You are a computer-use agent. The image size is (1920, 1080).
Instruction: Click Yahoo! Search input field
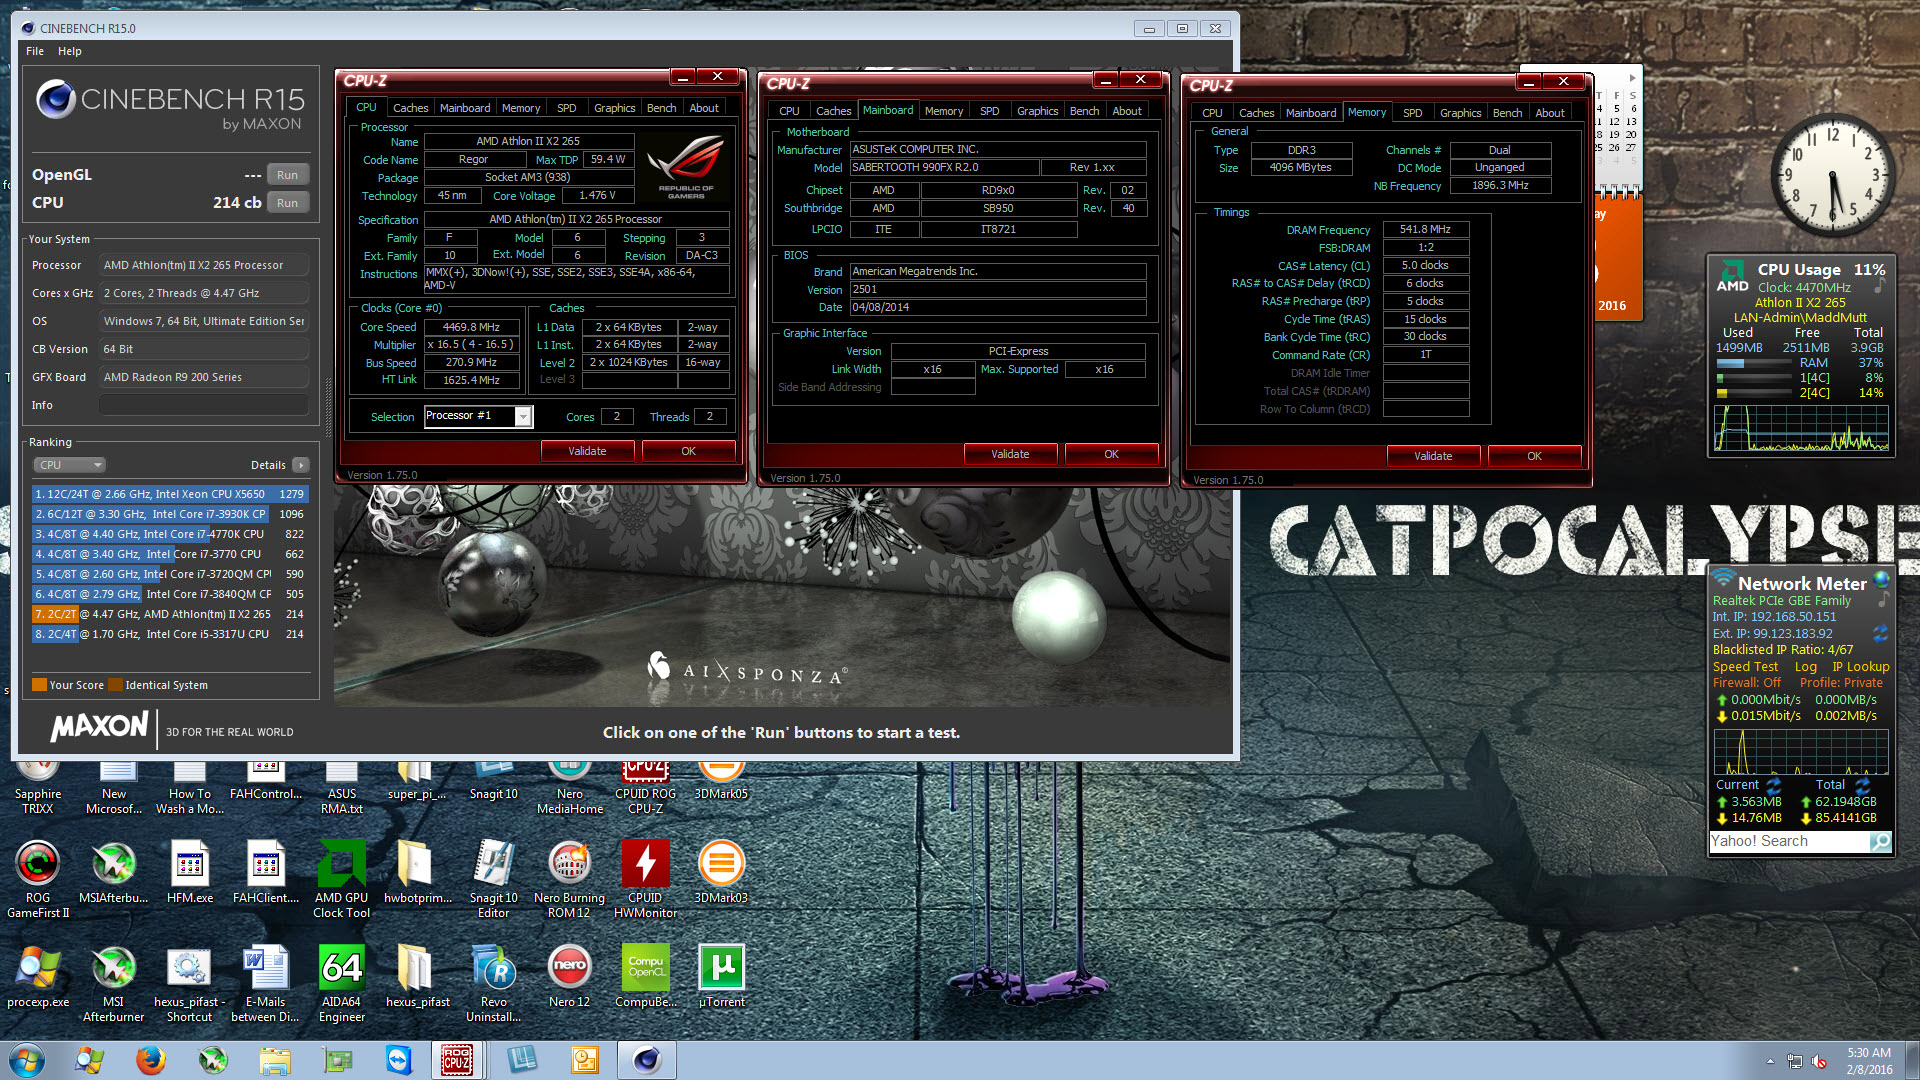1789,841
